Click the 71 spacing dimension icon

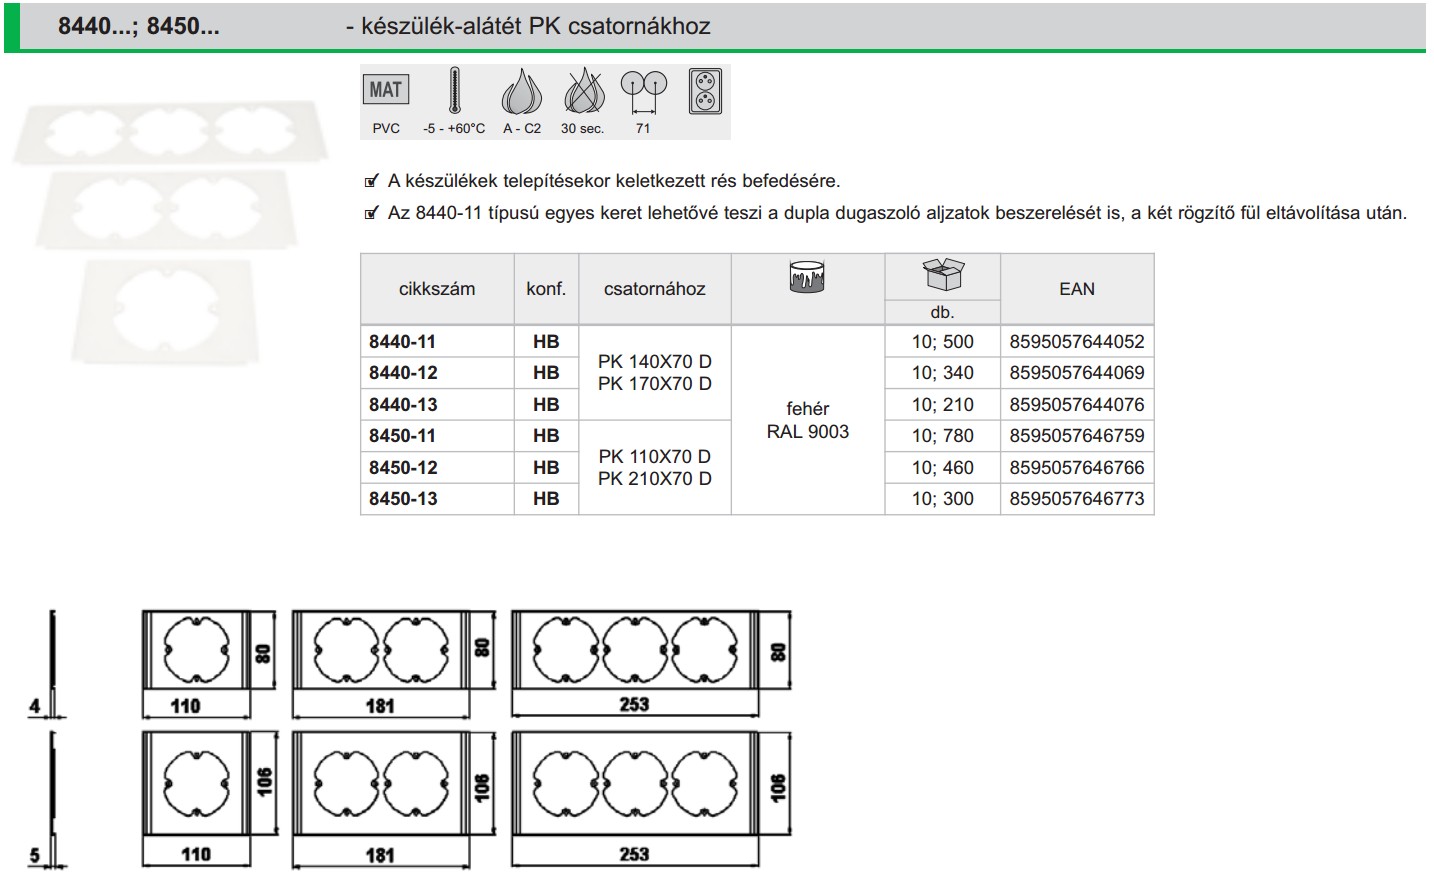click(x=643, y=91)
